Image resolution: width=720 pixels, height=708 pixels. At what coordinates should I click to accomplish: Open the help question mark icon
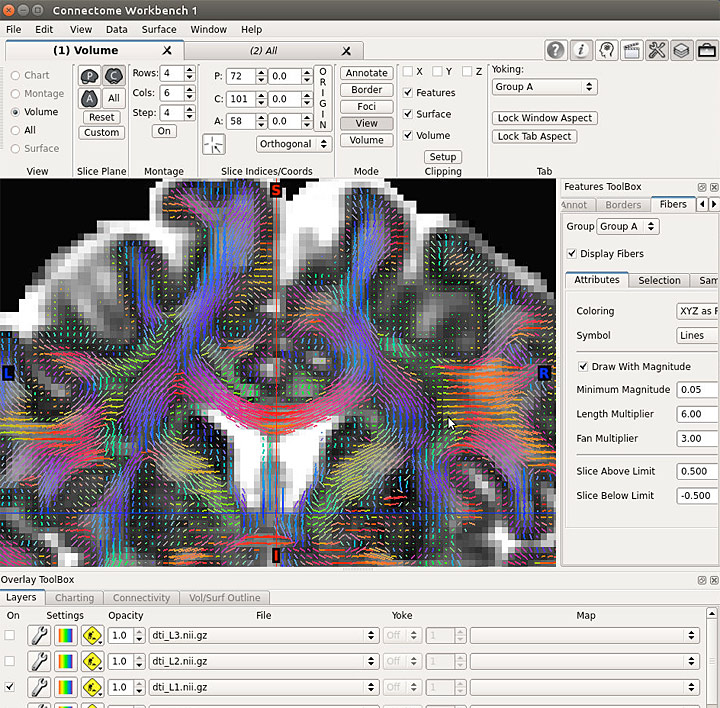point(556,50)
